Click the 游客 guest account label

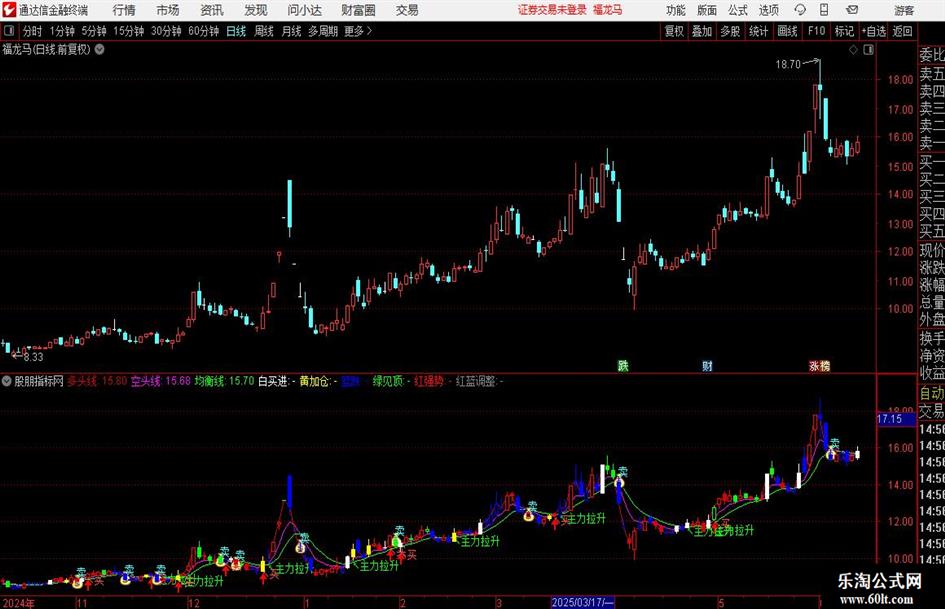904,10
